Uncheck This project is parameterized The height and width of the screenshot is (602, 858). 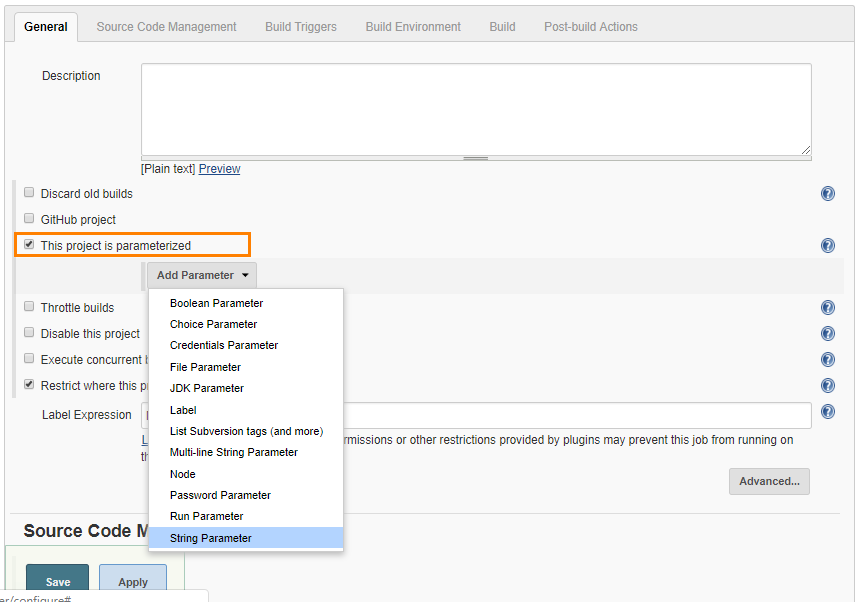pyautogui.click(x=29, y=244)
